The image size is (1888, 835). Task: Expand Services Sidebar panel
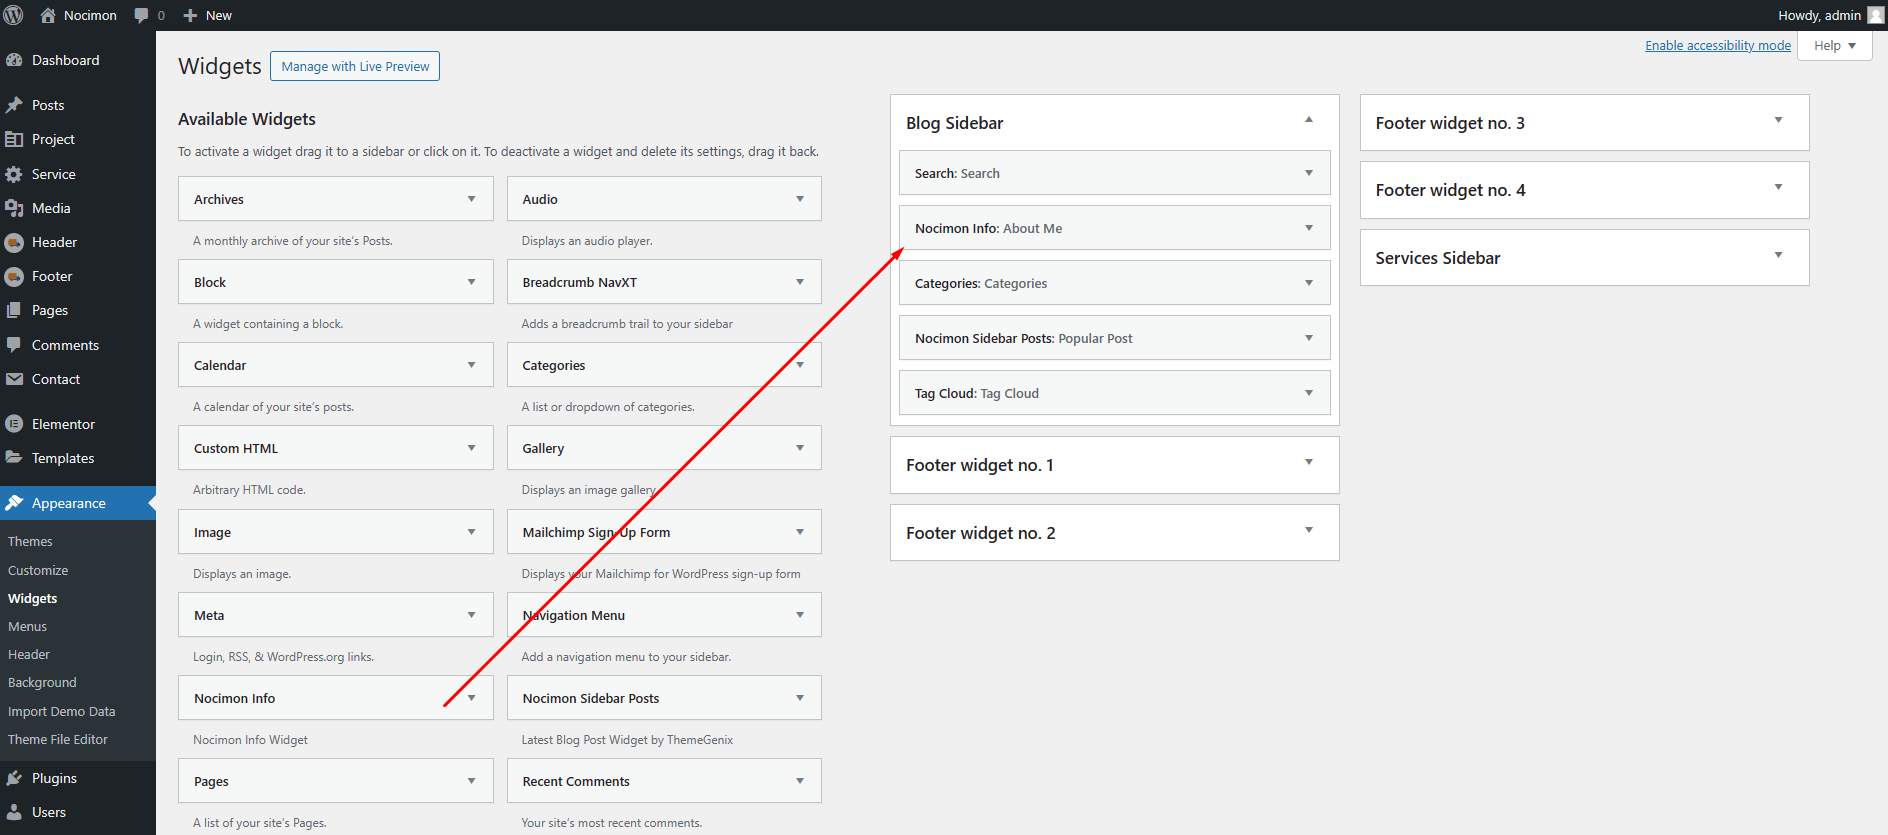click(x=1778, y=255)
